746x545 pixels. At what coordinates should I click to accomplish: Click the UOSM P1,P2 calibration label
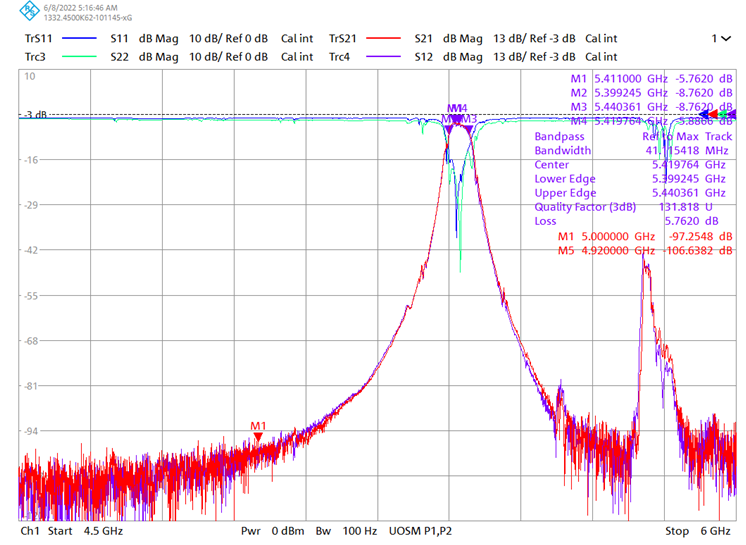[x=420, y=531]
